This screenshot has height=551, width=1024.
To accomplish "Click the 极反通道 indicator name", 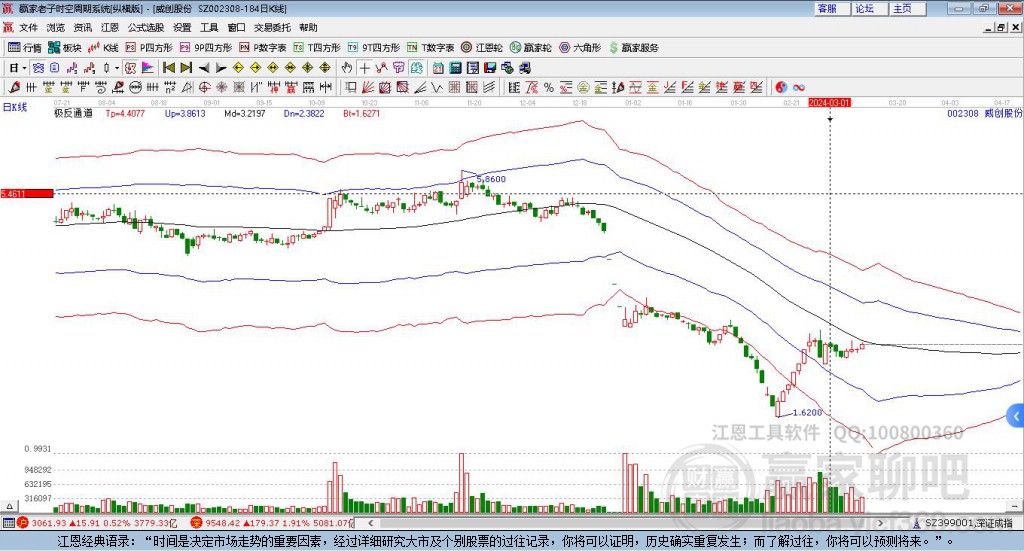I will (x=73, y=113).
